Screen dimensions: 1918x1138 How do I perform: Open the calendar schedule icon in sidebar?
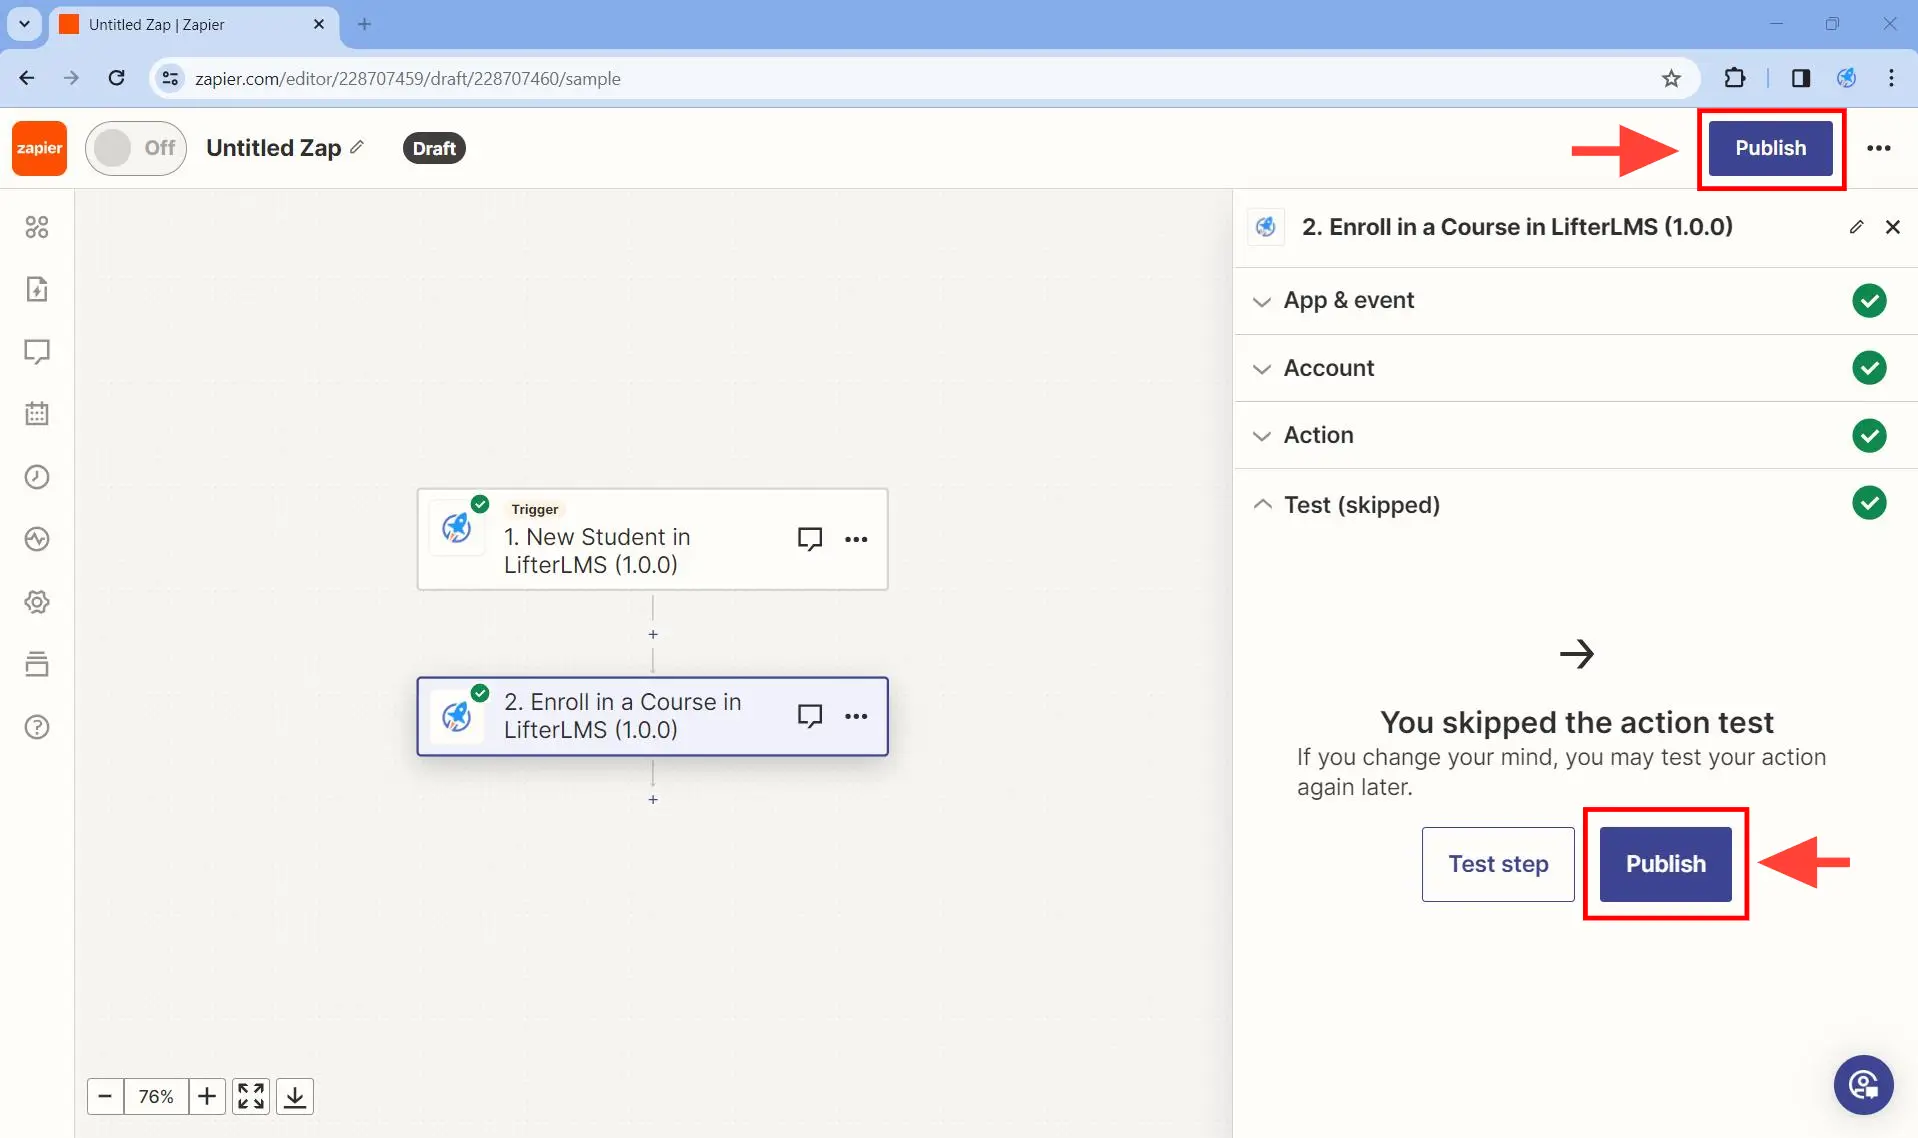(37, 414)
